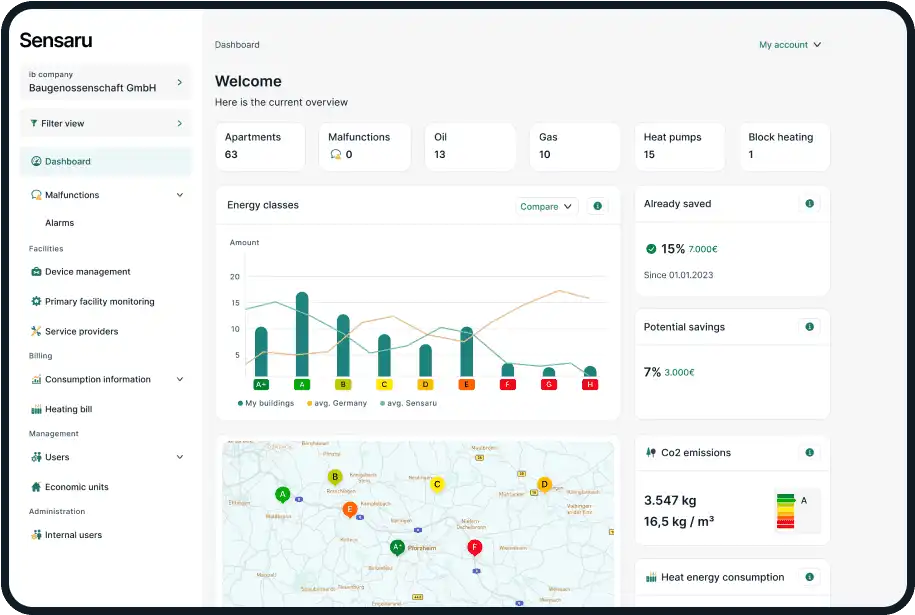Open the Apartments 63 card

[x=260, y=146]
